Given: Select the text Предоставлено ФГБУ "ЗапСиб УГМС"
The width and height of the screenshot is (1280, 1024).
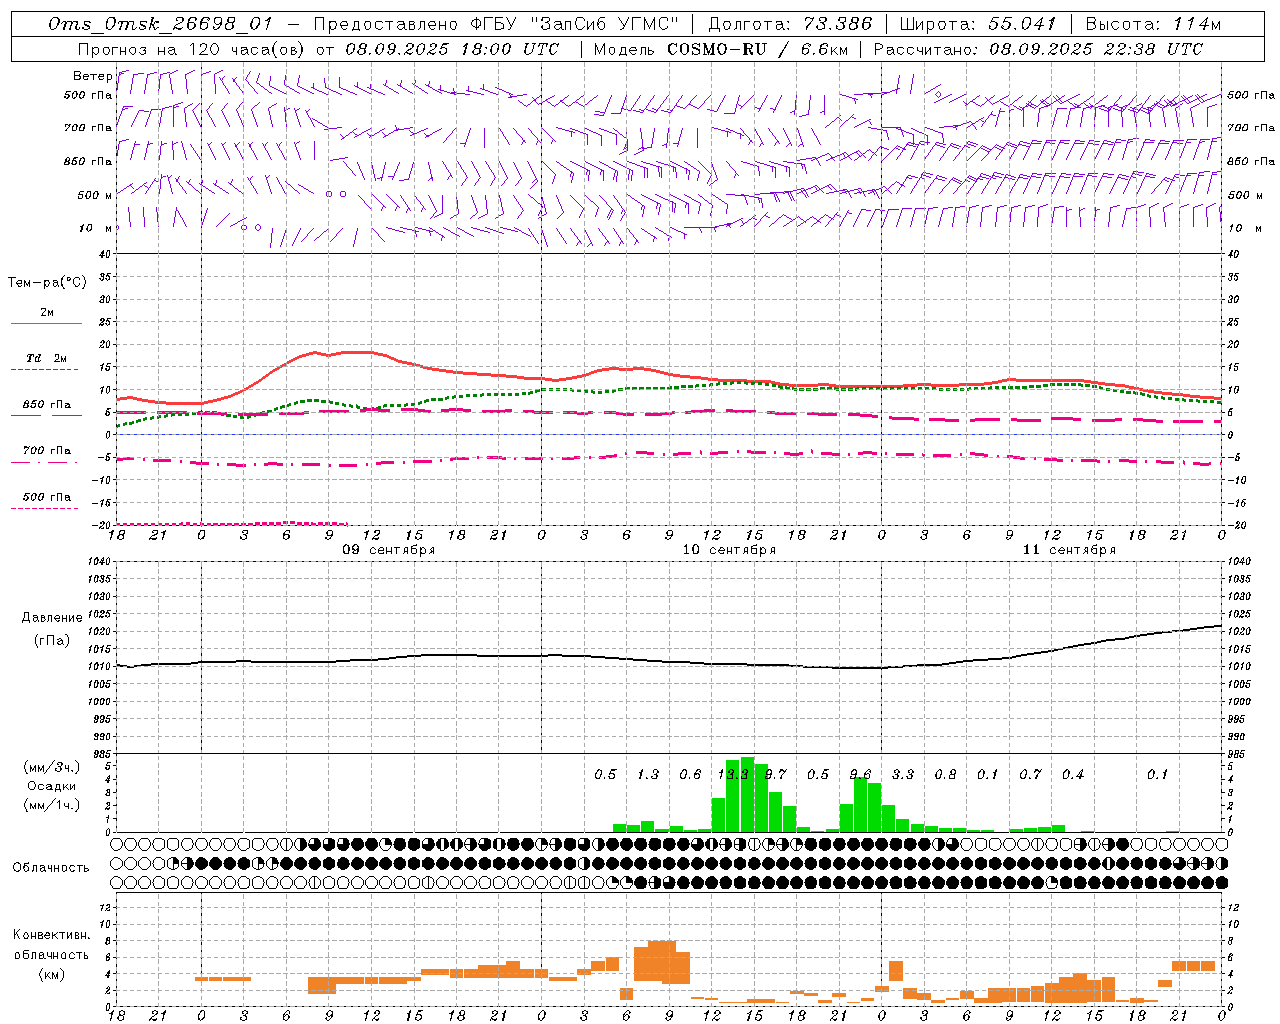Looking at the screenshot, I should tap(496, 24).
